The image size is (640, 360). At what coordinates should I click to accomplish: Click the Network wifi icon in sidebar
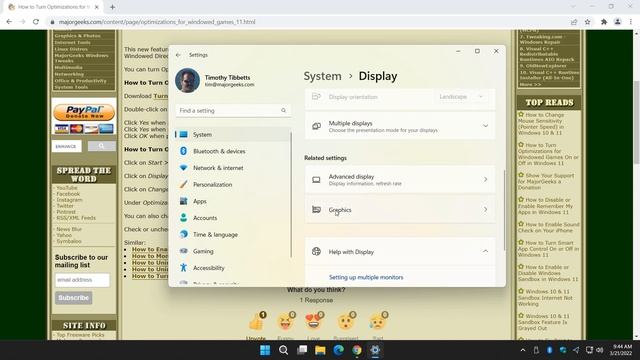(183, 168)
